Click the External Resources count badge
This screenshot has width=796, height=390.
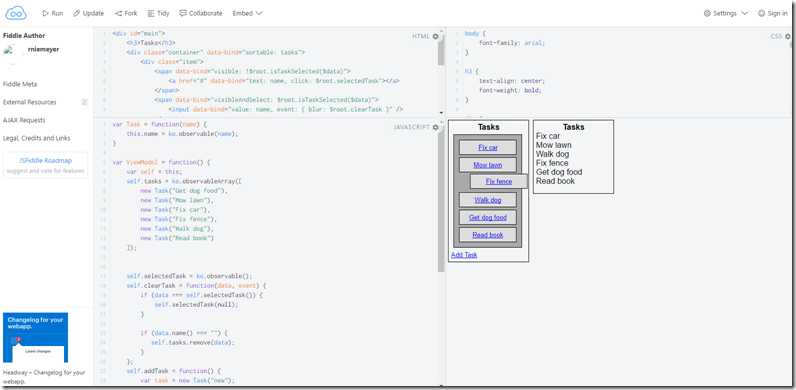tap(85, 102)
